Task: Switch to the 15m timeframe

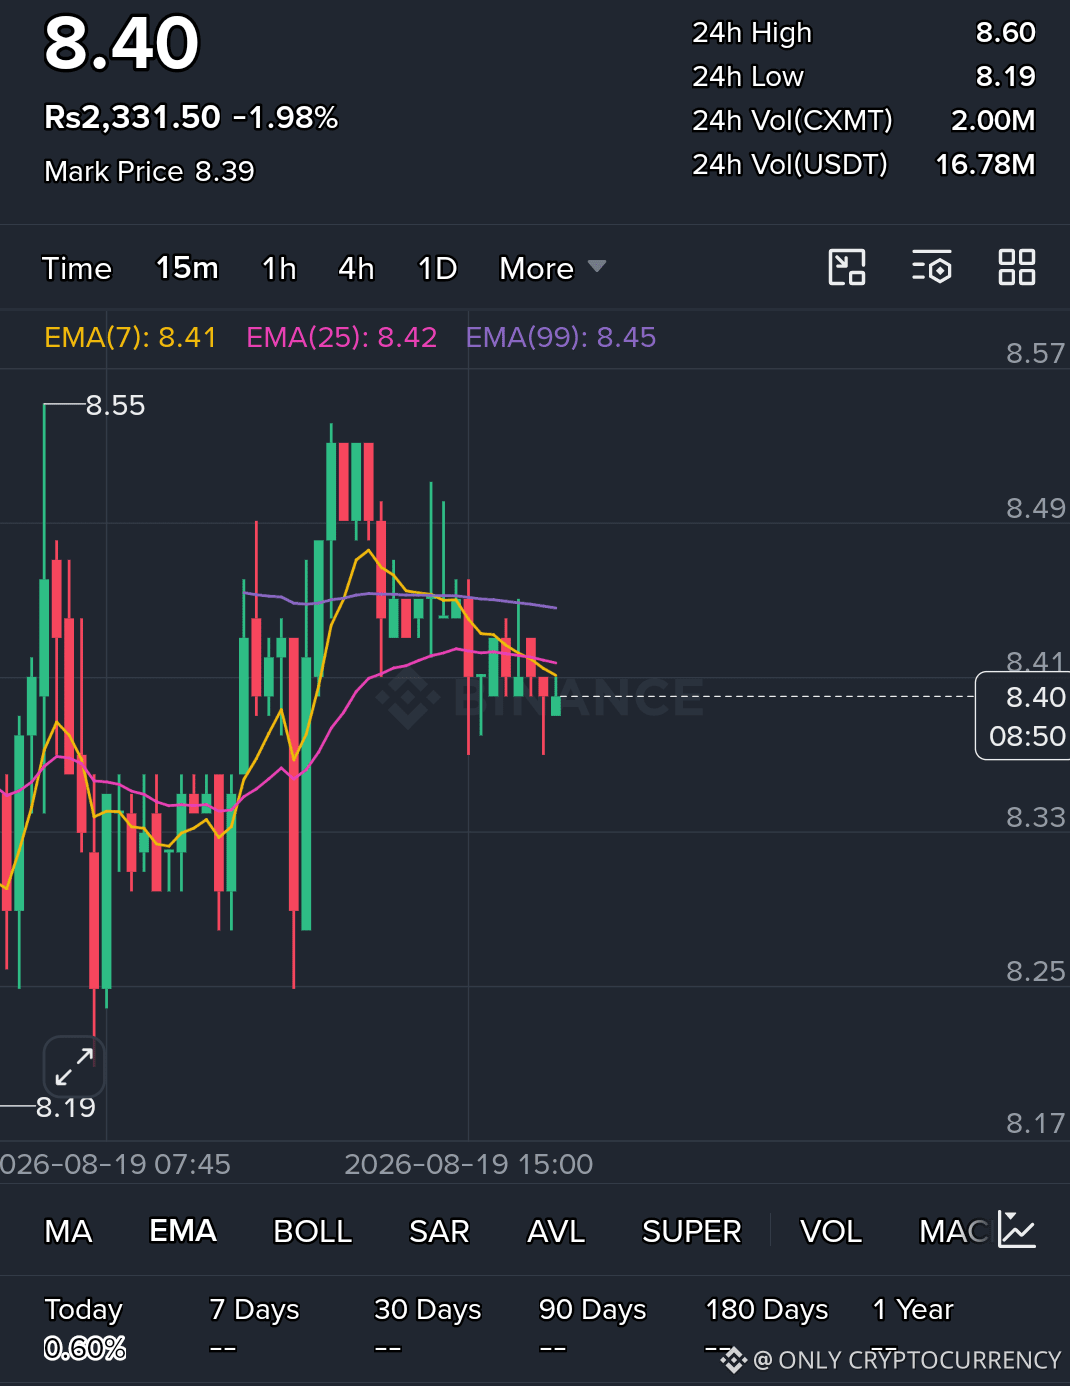Action: coord(187,268)
